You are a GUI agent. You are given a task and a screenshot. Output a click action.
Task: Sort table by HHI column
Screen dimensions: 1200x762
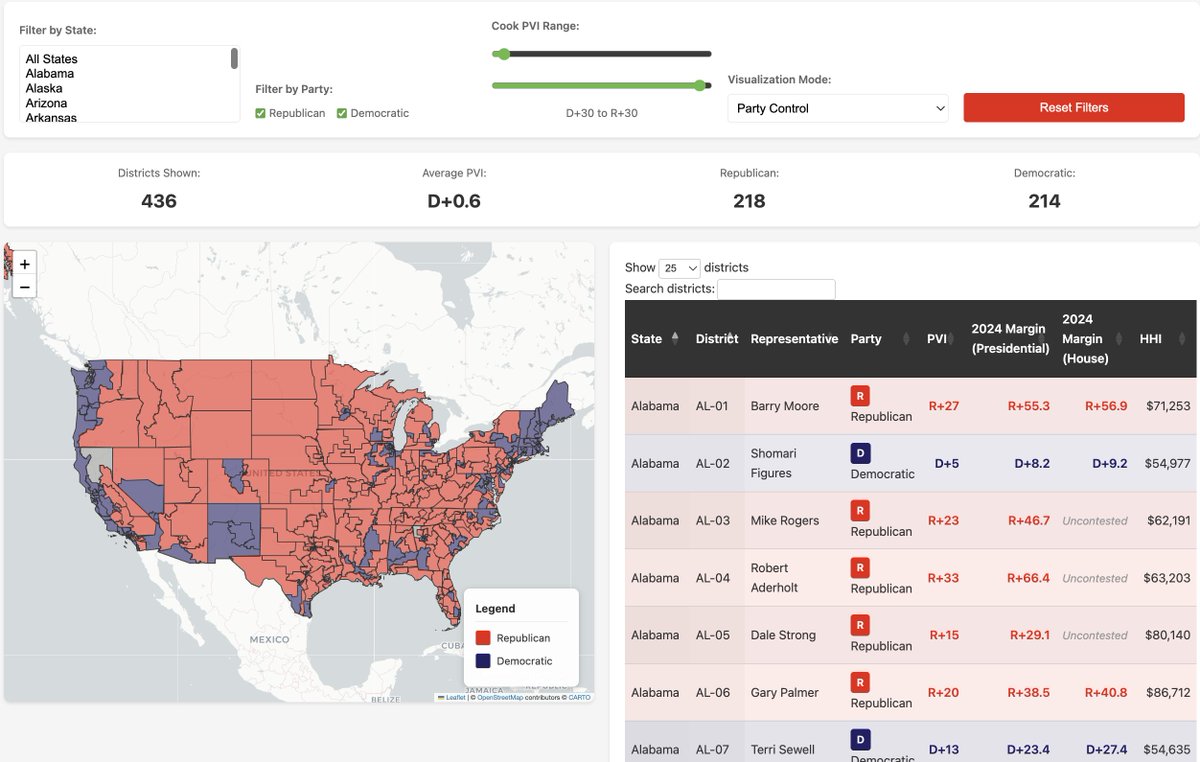[x=1165, y=339]
